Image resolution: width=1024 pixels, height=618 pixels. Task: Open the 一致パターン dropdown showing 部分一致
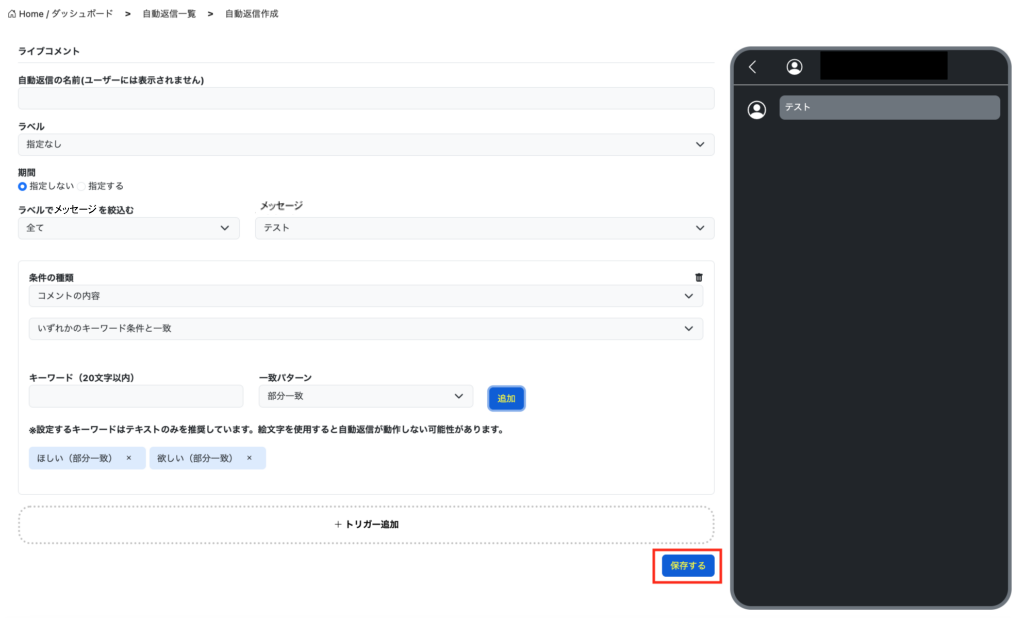(365, 396)
